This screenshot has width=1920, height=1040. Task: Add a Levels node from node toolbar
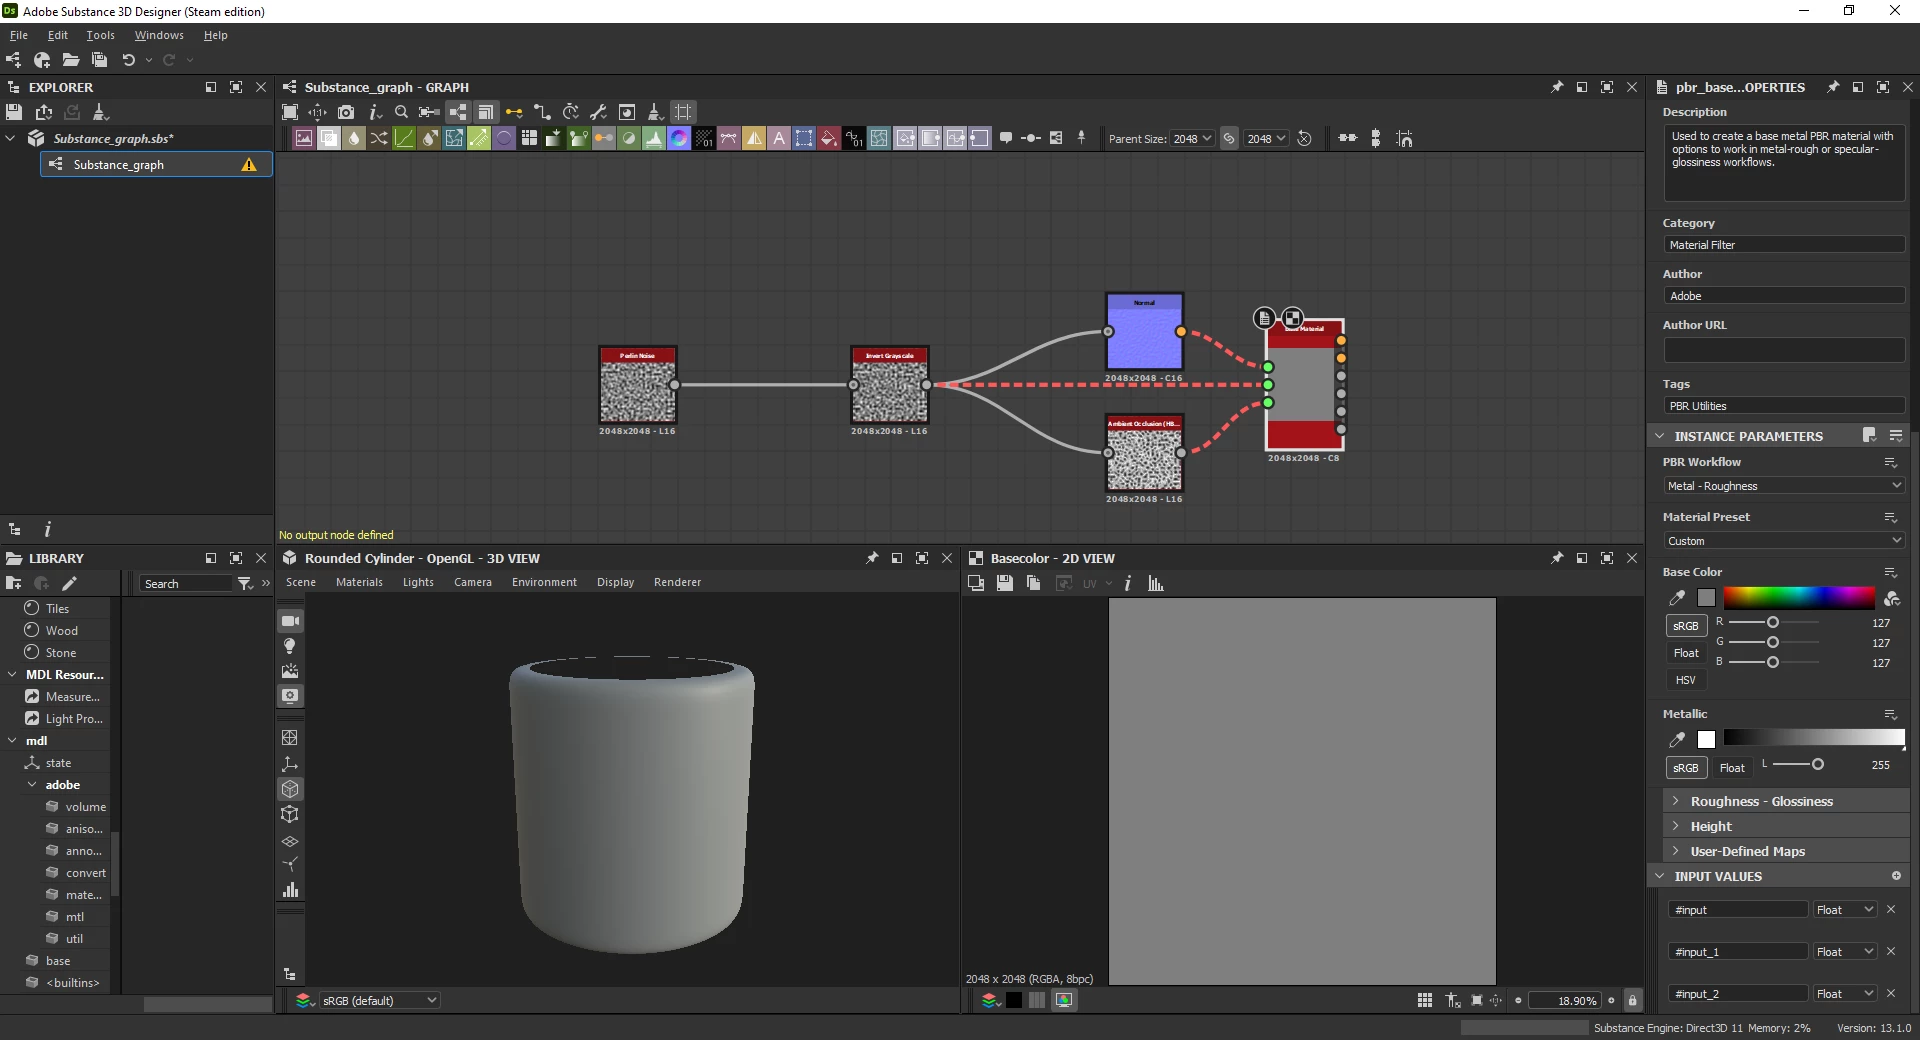tap(654, 138)
